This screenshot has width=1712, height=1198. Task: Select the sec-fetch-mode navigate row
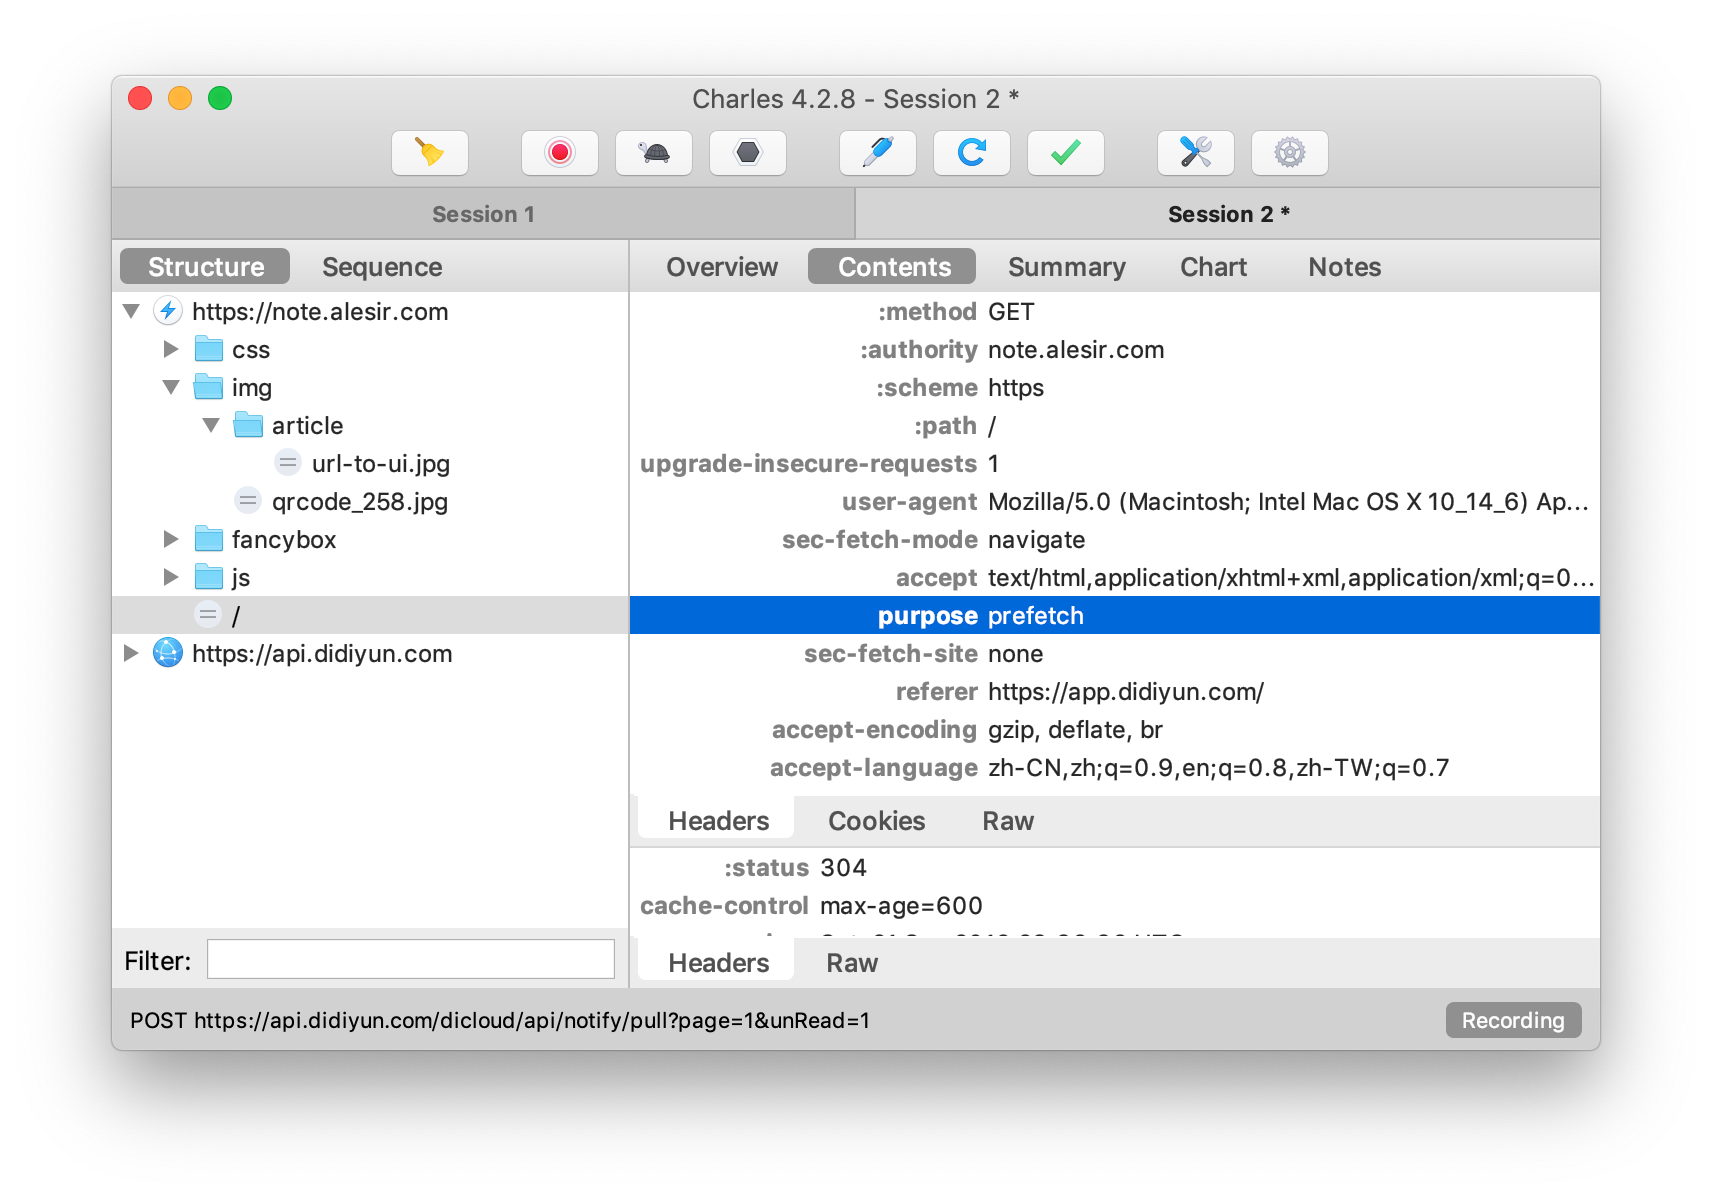pos(1115,539)
